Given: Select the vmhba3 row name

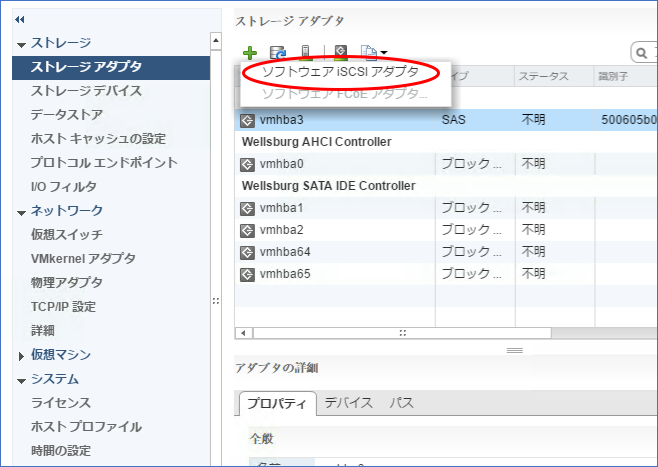Looking at the screenshot, I should [282, 120].
